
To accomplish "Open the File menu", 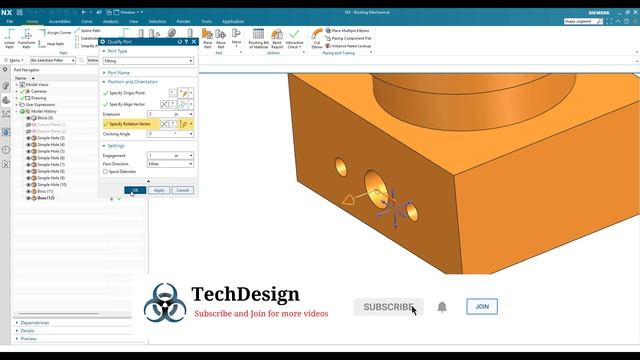I will click(x=9, y=21).
